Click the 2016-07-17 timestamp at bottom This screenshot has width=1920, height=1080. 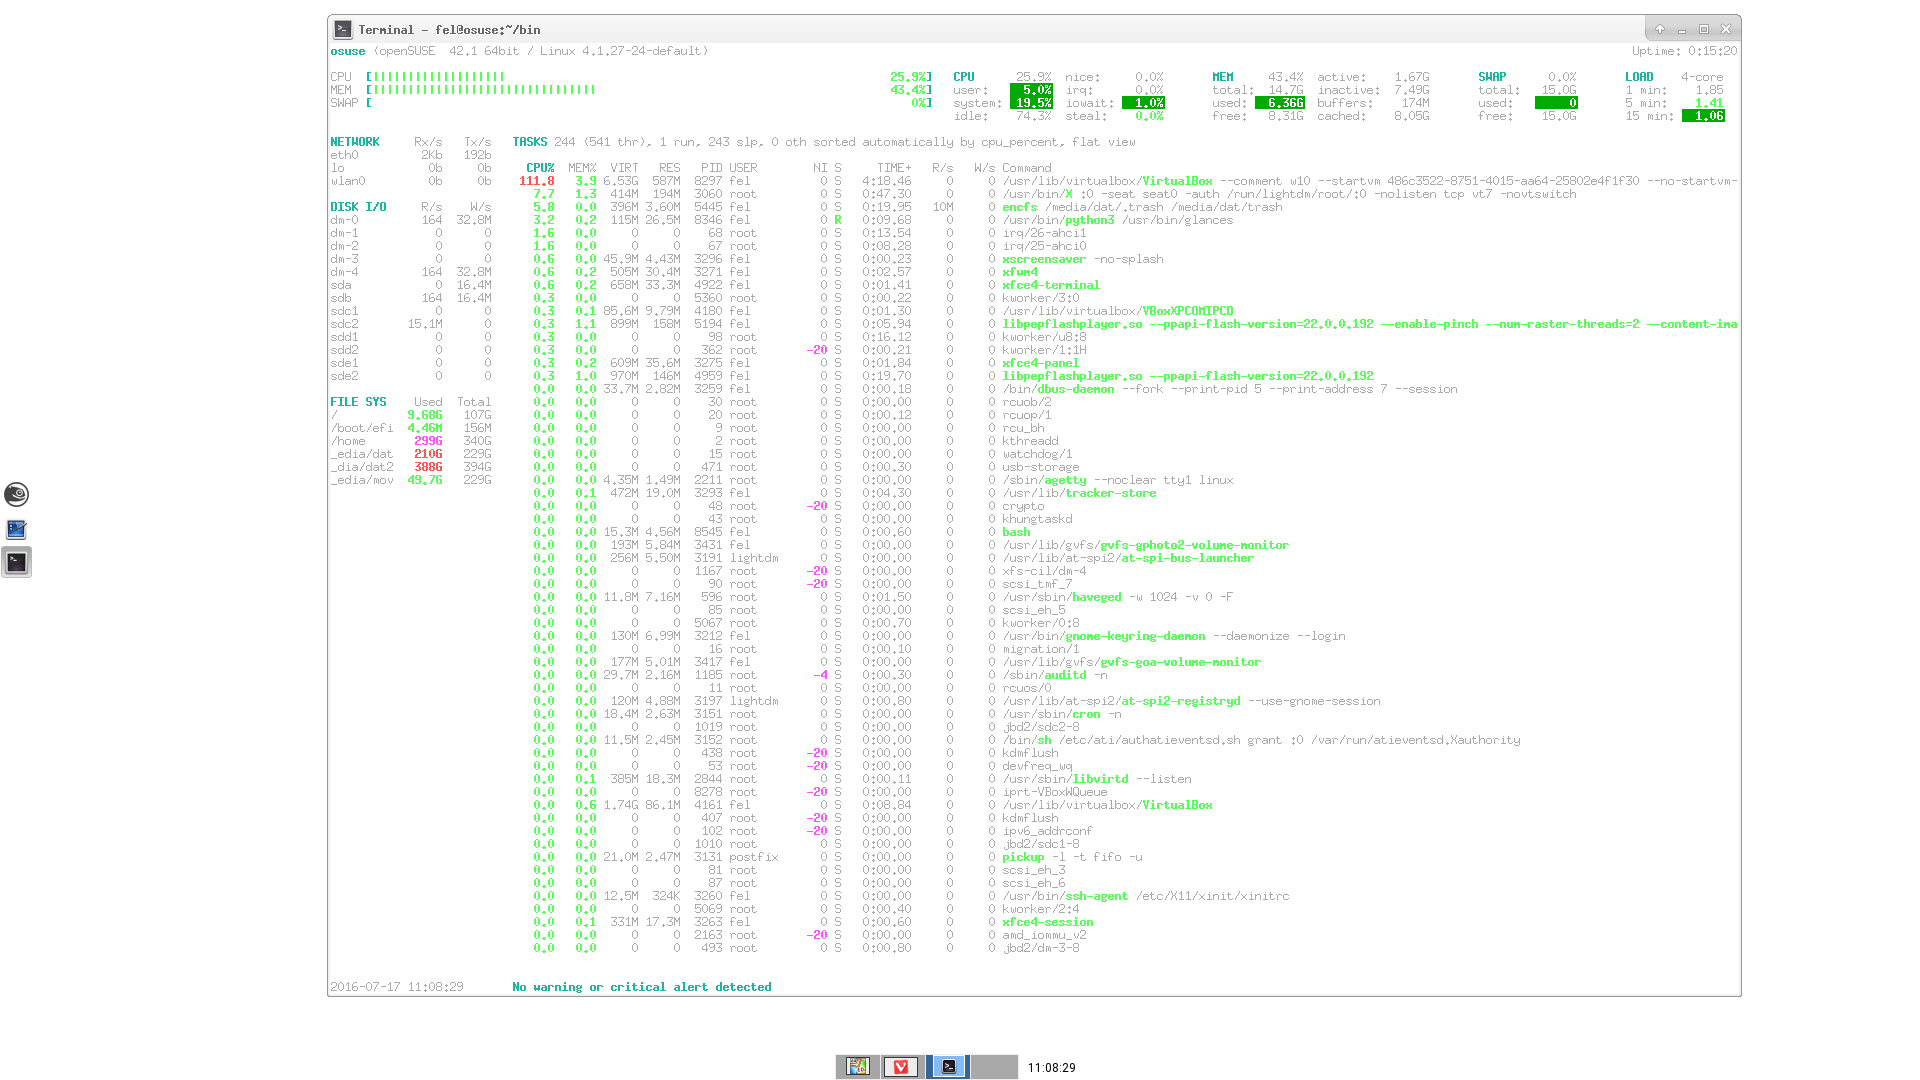[397, 987]
